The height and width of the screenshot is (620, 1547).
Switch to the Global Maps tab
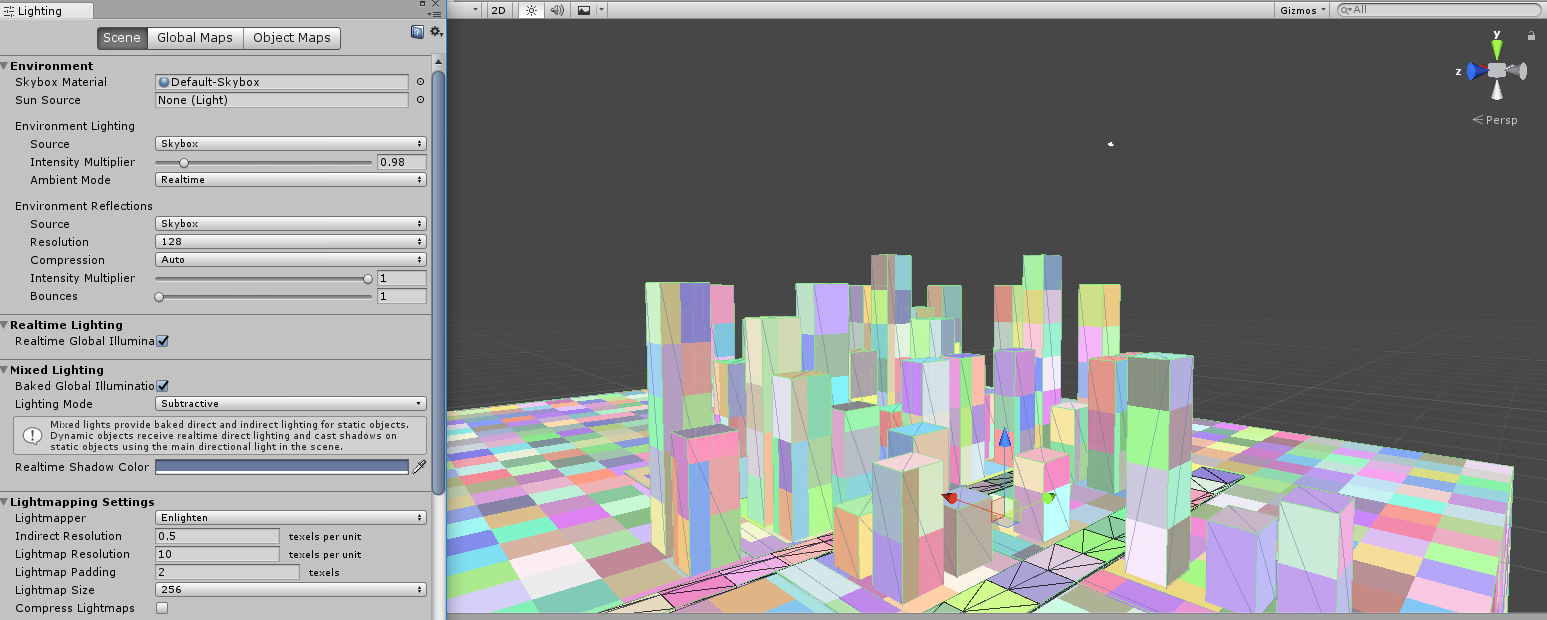(195, 38)
